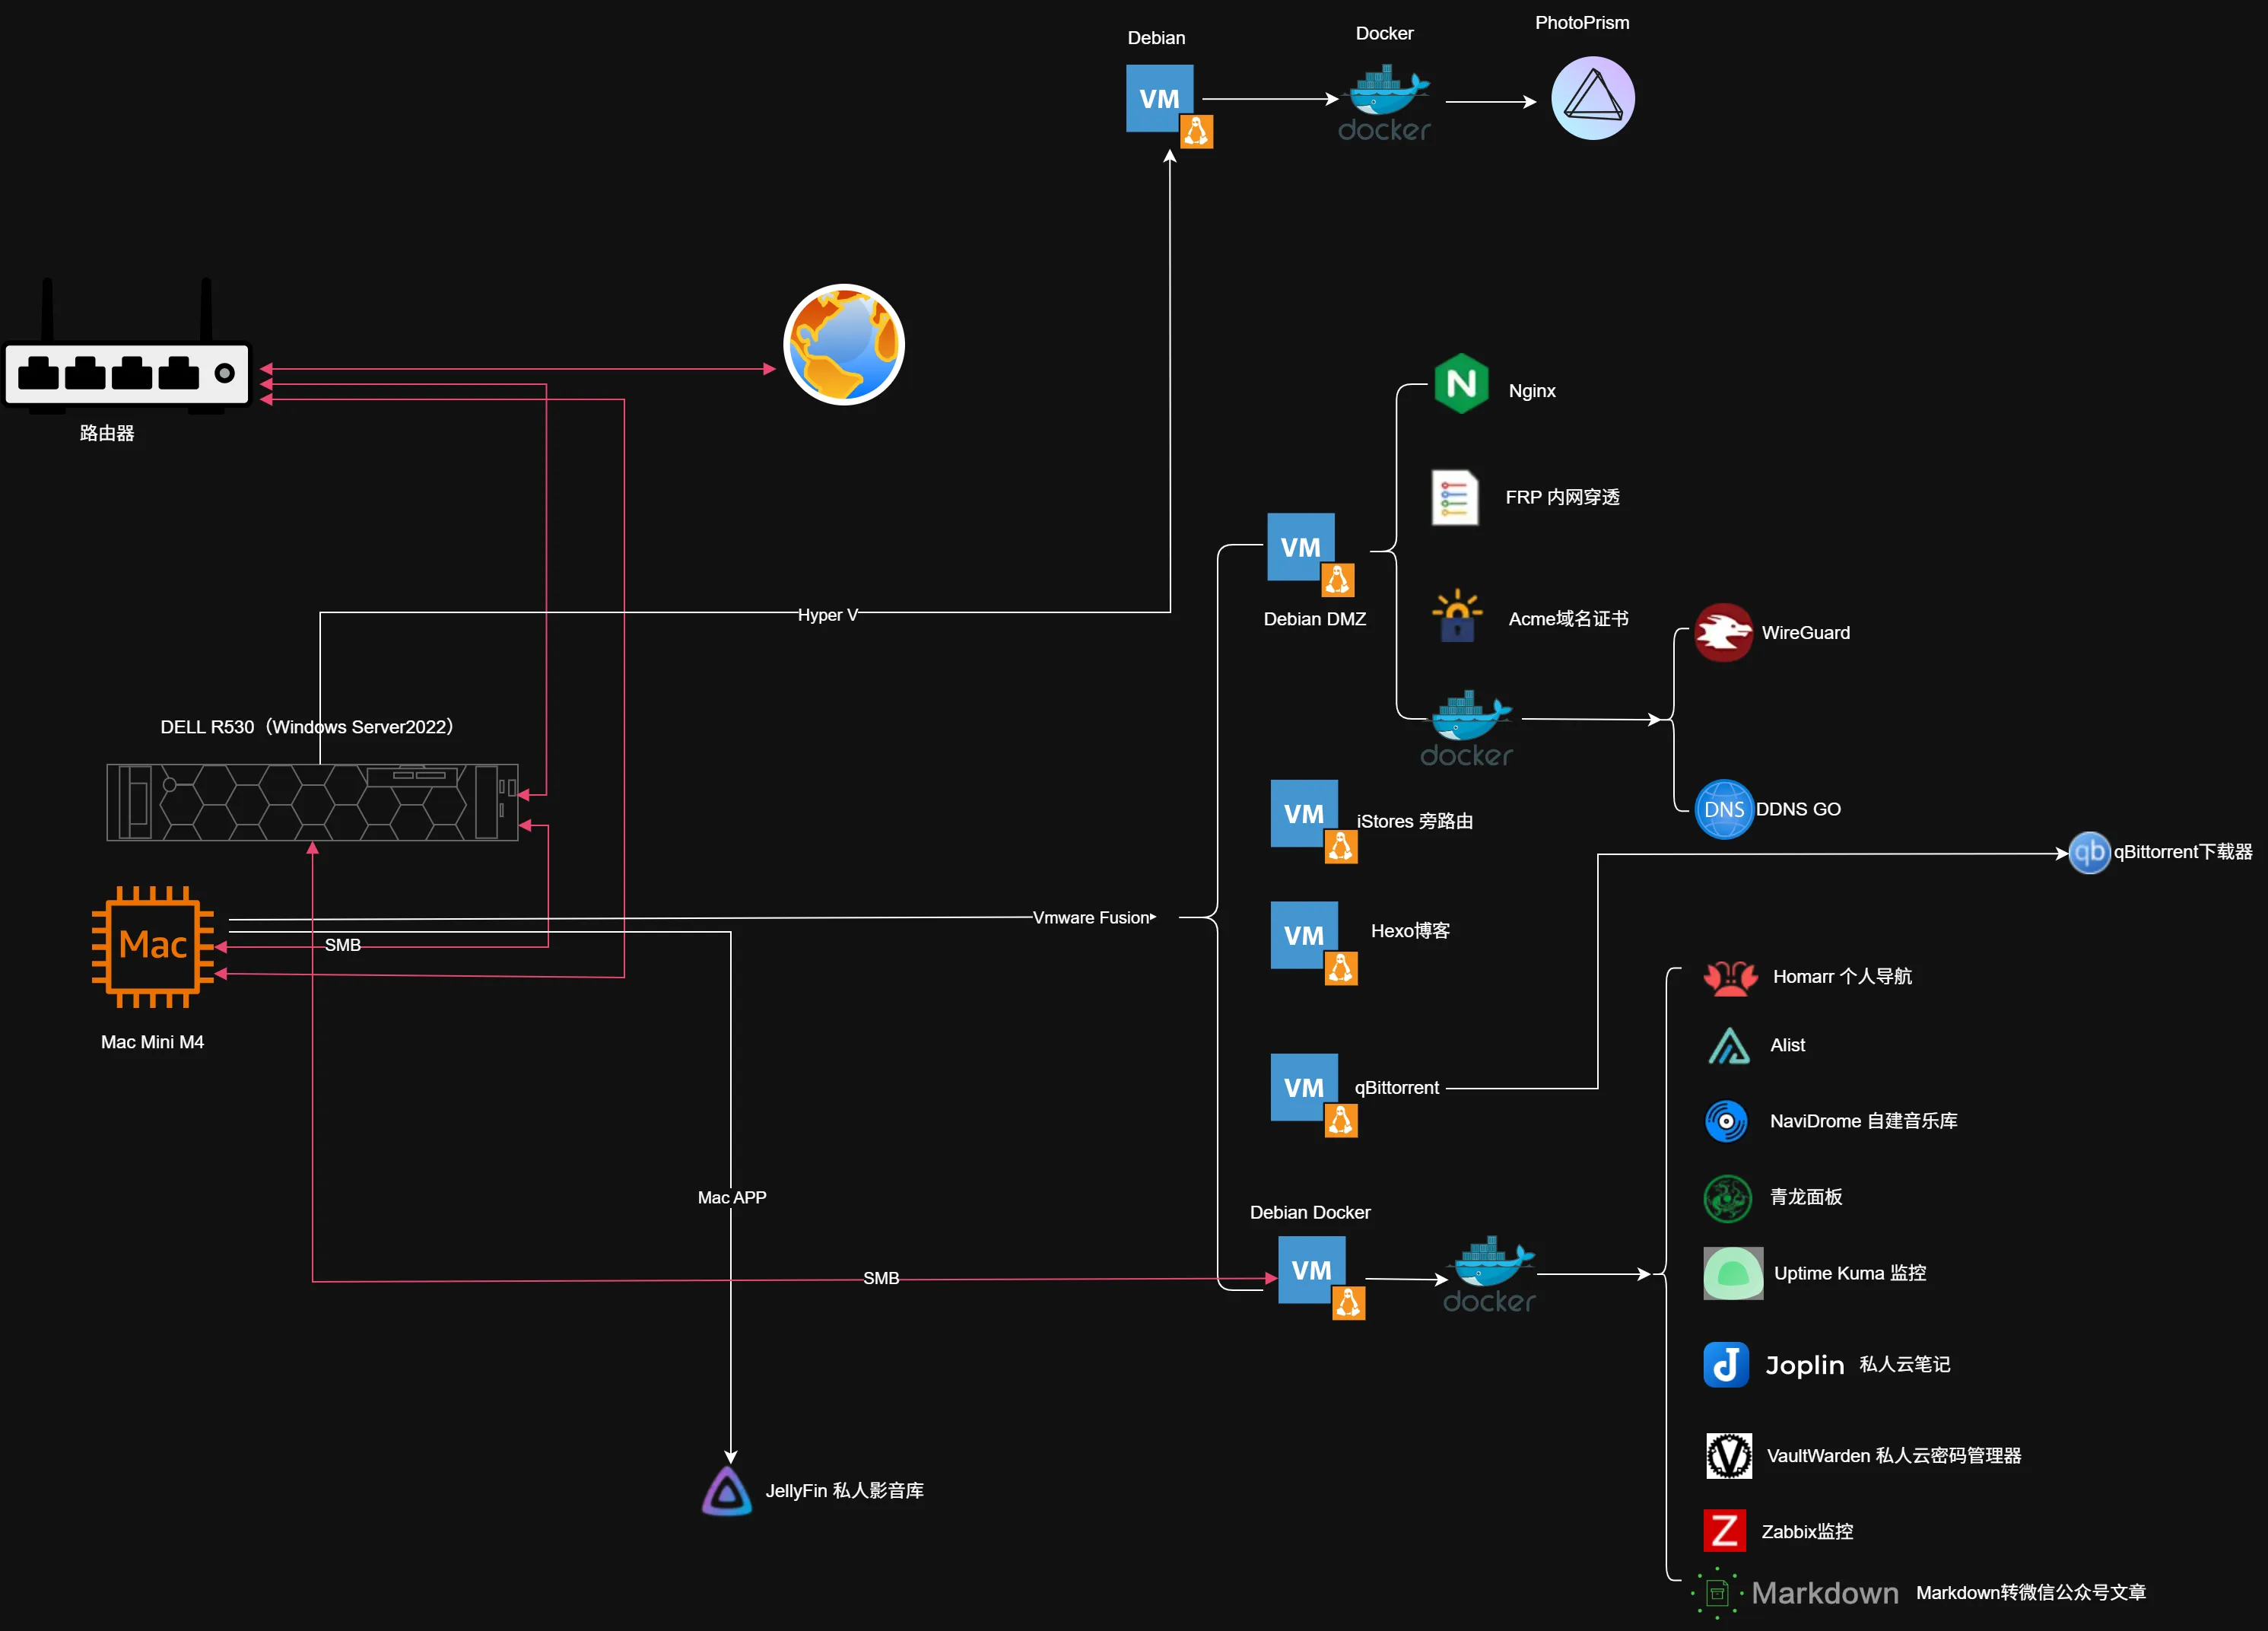Click the Acme certificate padlock icon
This screenshot has height=1631, width=2268.
(x=1457, y=615)
